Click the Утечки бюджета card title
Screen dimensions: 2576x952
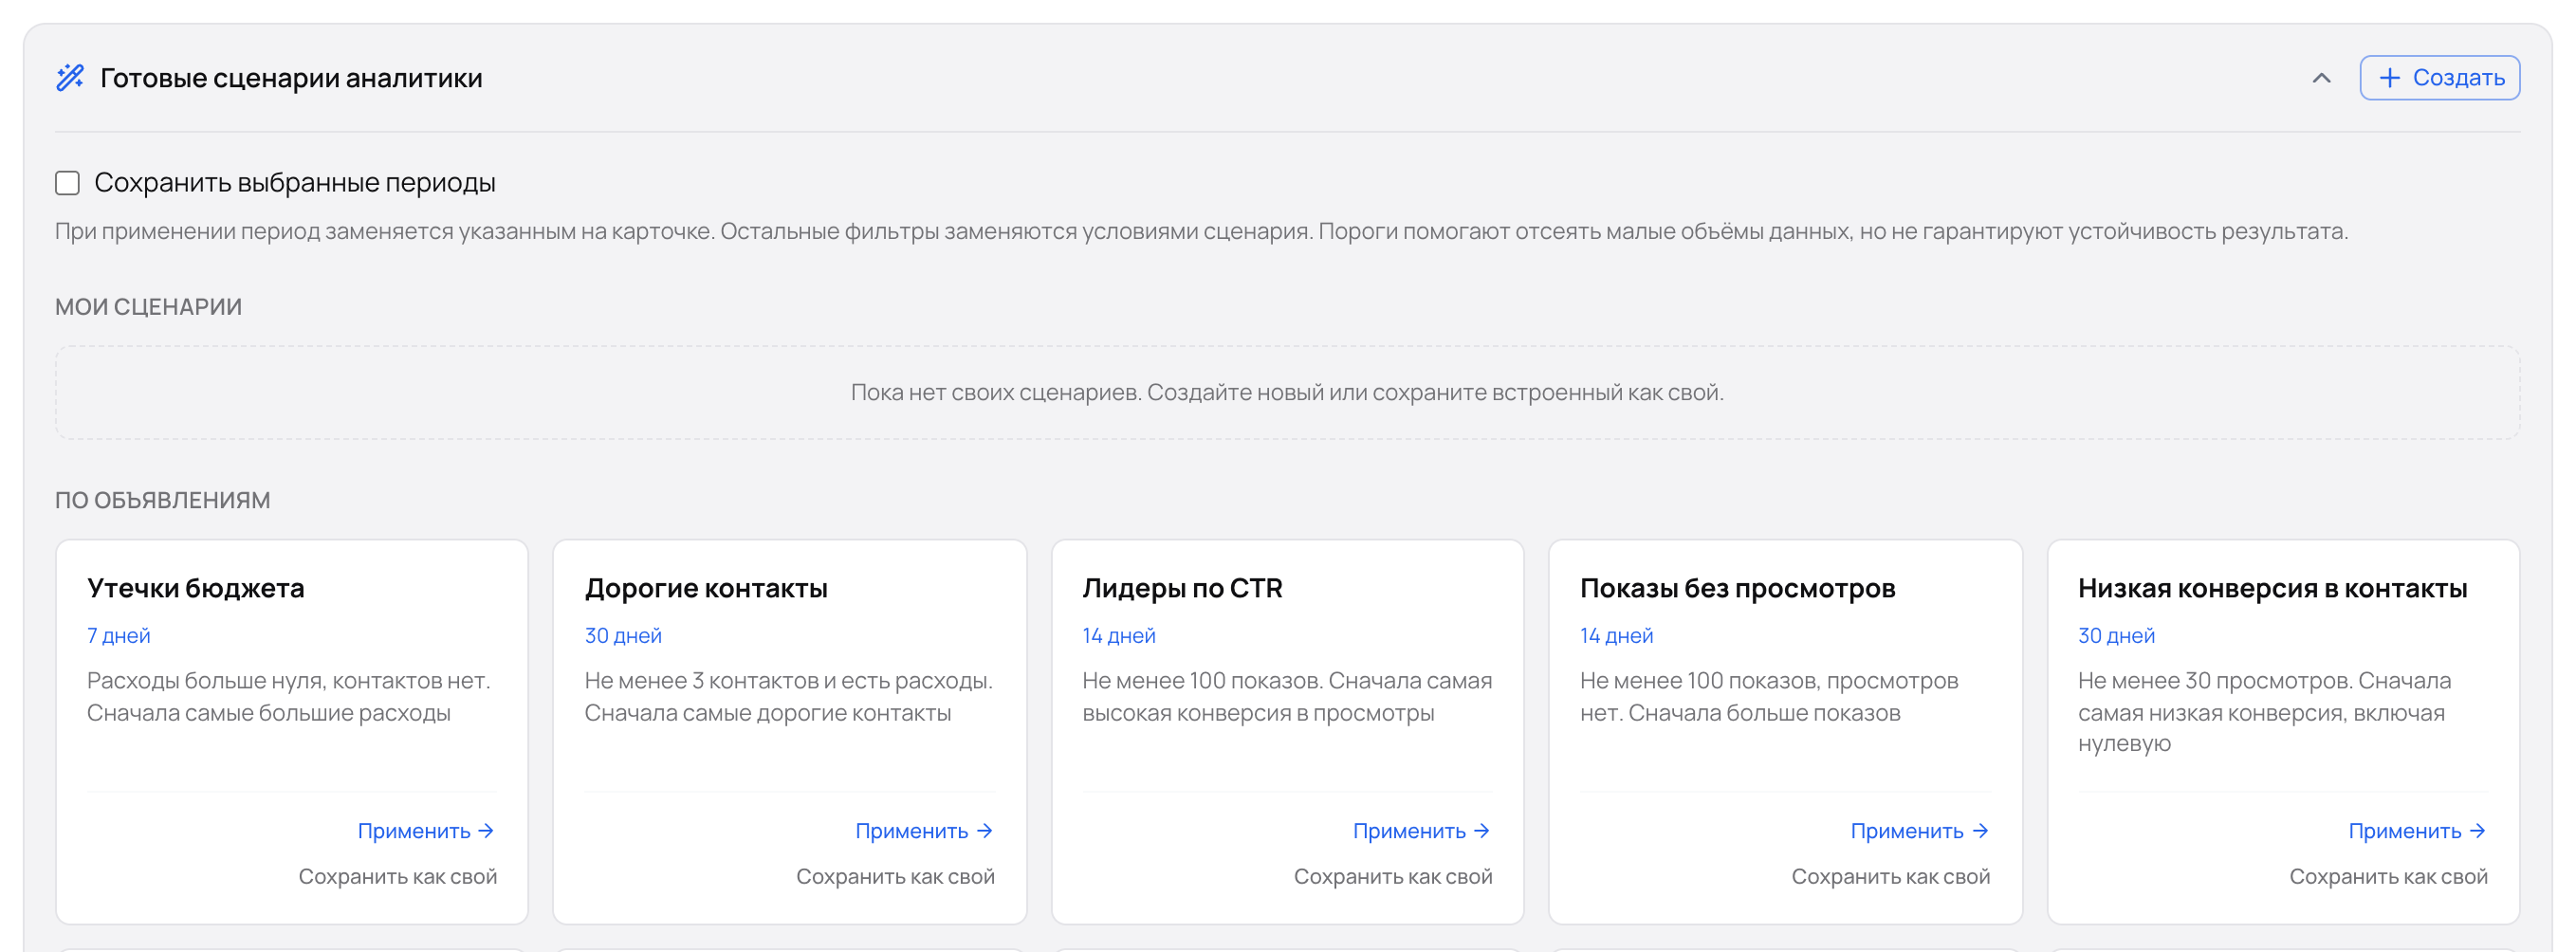(x=196, y=588)
